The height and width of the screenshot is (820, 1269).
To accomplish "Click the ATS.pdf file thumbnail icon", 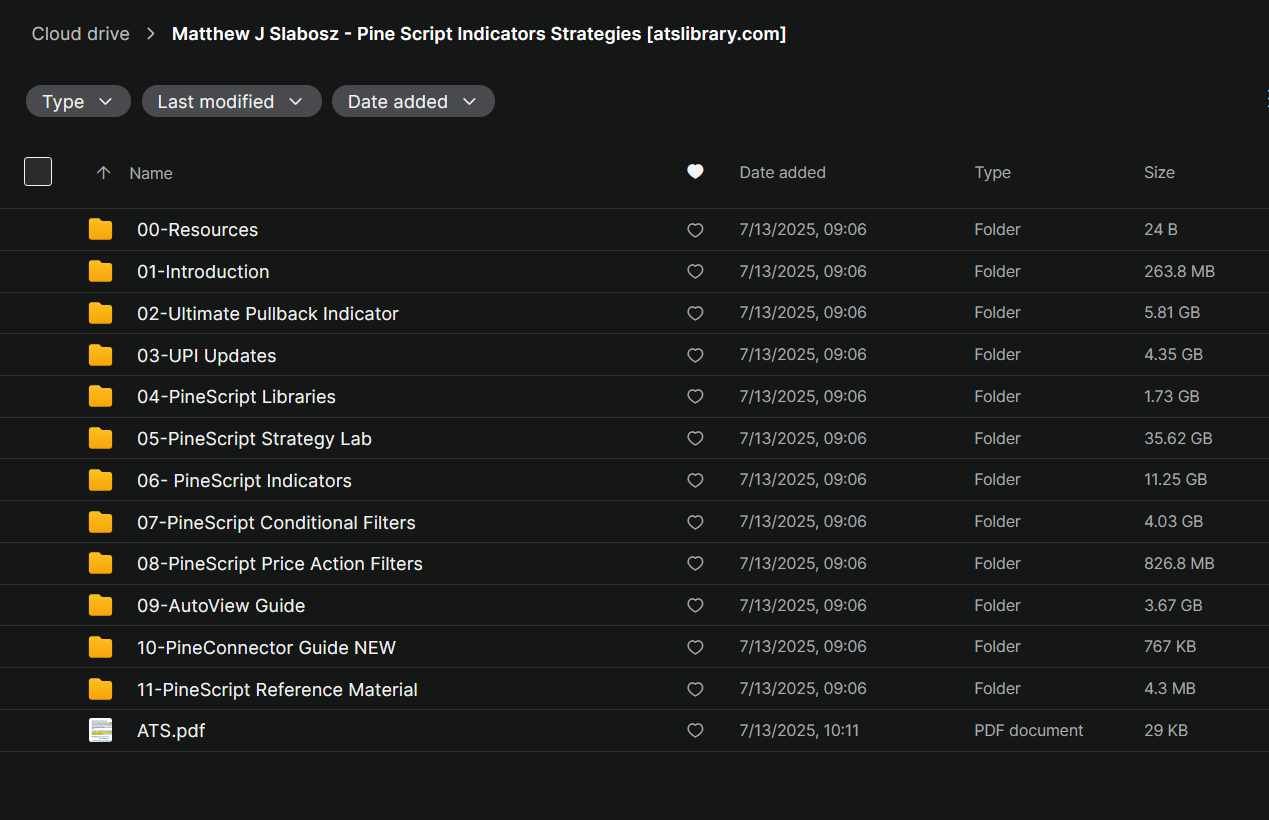I will click(100, 731).
